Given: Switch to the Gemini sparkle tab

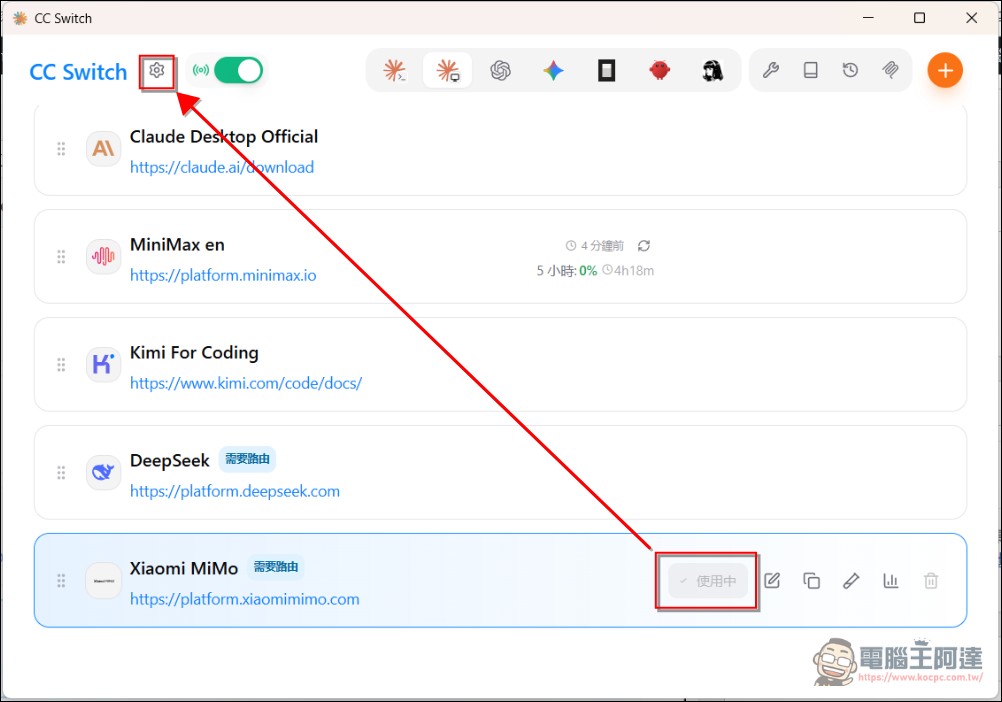Looking at the screenshot, I should (x=553, y=70).
